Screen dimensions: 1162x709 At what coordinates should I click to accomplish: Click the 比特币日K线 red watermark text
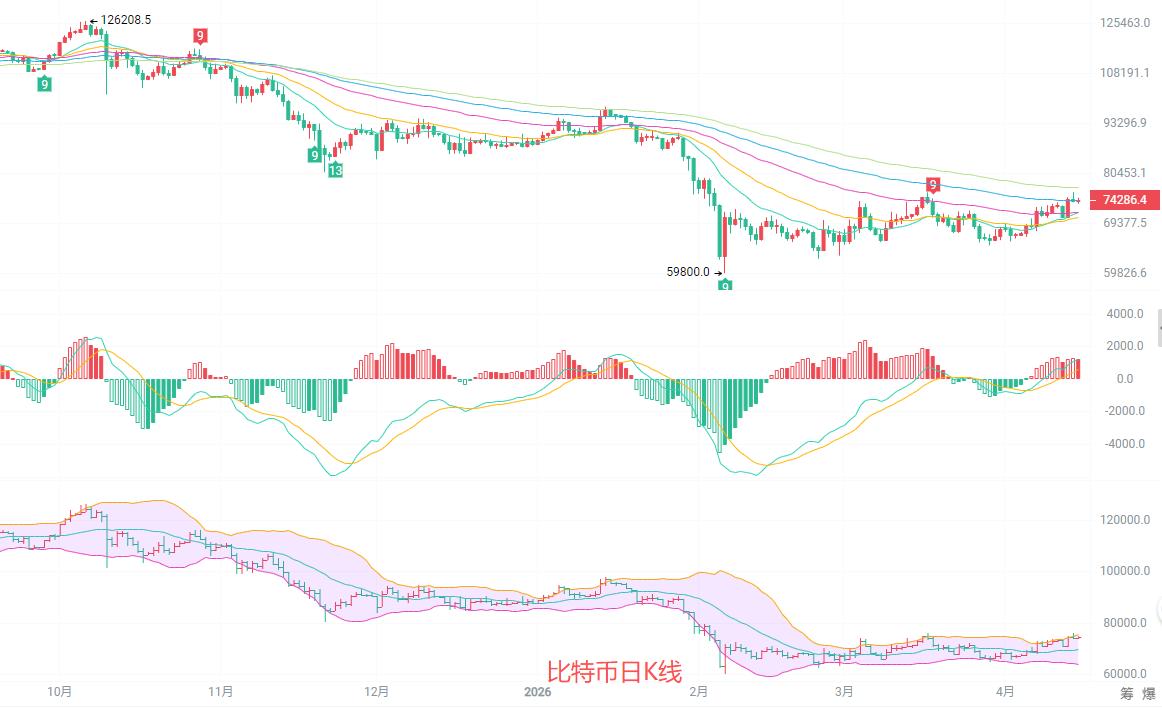coord(614,672)
